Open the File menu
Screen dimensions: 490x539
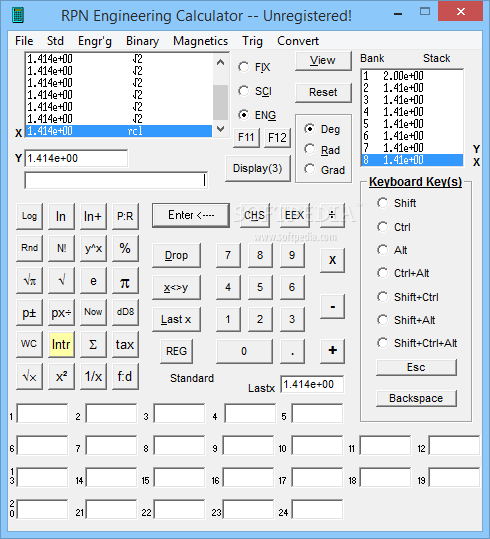pos(24,41)
